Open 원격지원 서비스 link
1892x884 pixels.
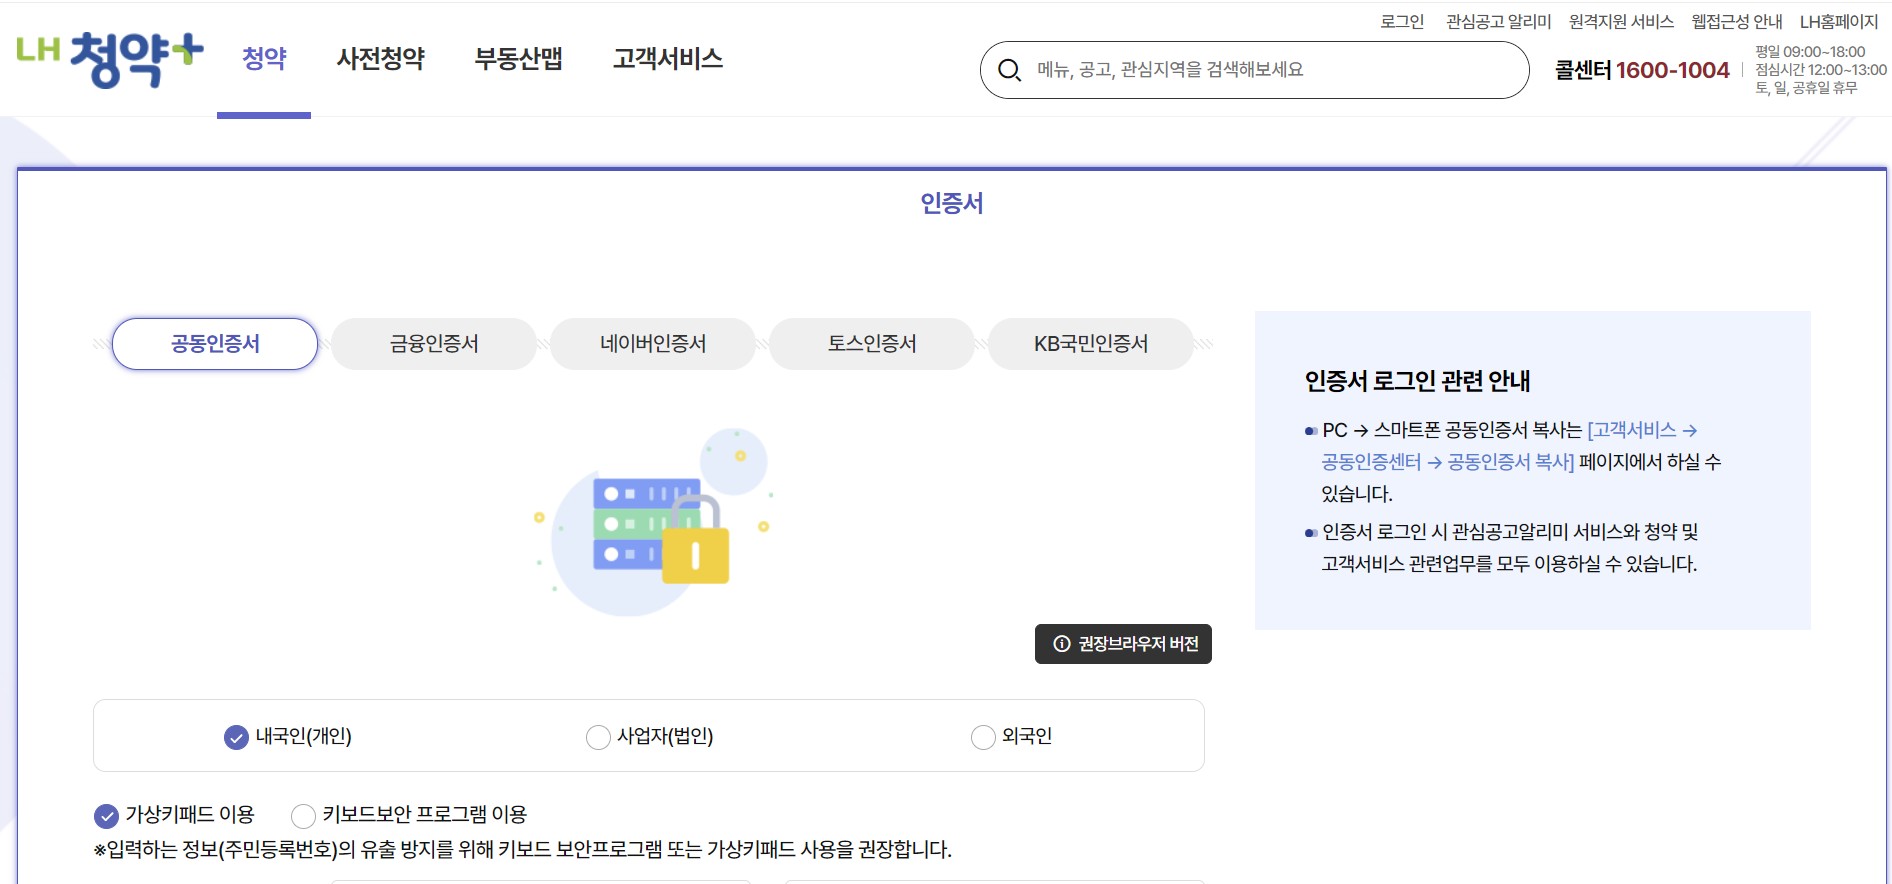(x=1621, y=21)
